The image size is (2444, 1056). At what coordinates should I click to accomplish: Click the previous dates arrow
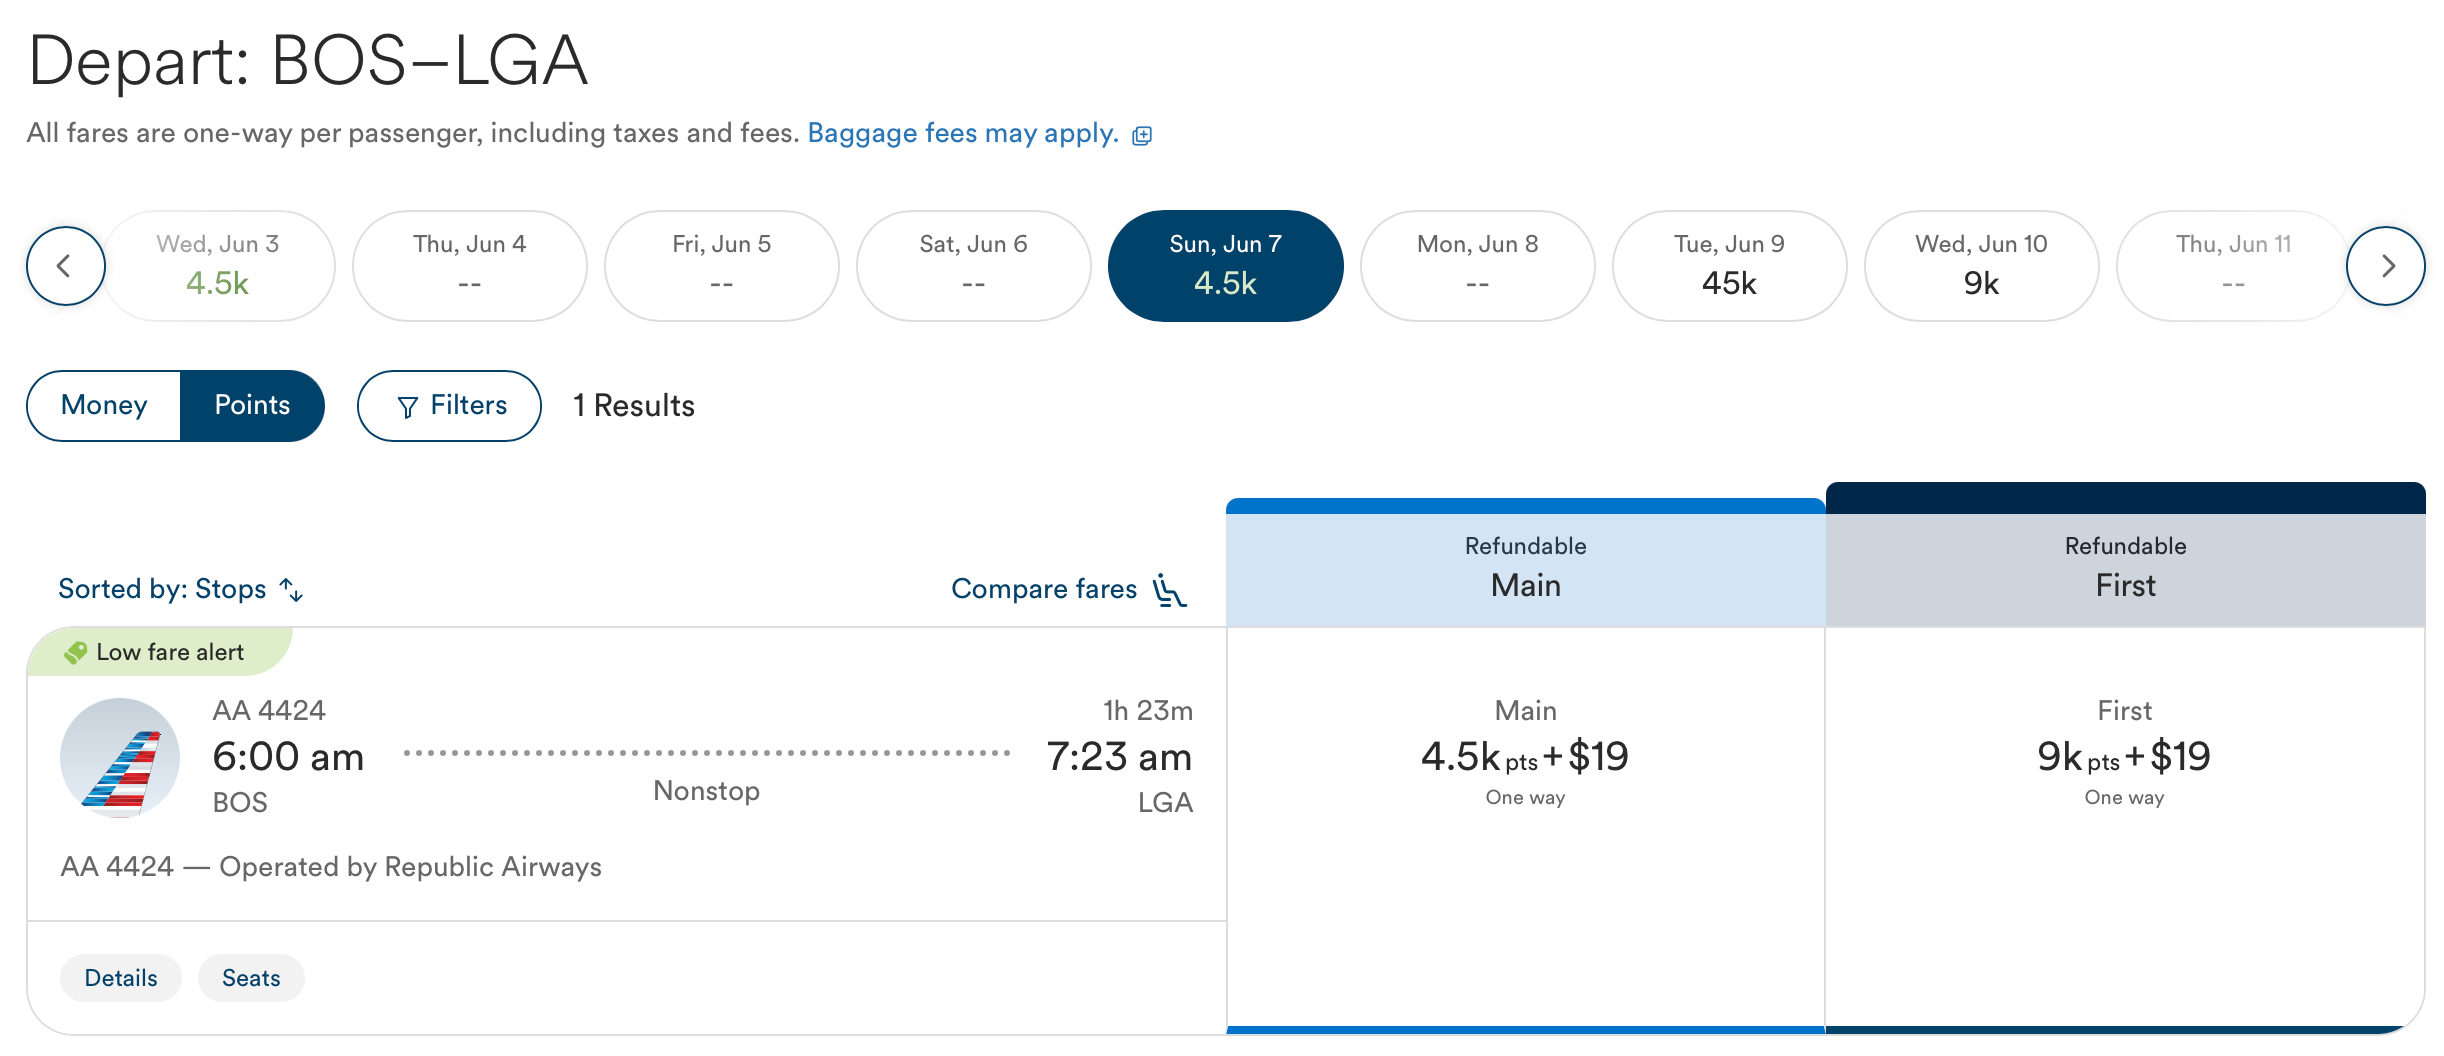tap(64, 265)
